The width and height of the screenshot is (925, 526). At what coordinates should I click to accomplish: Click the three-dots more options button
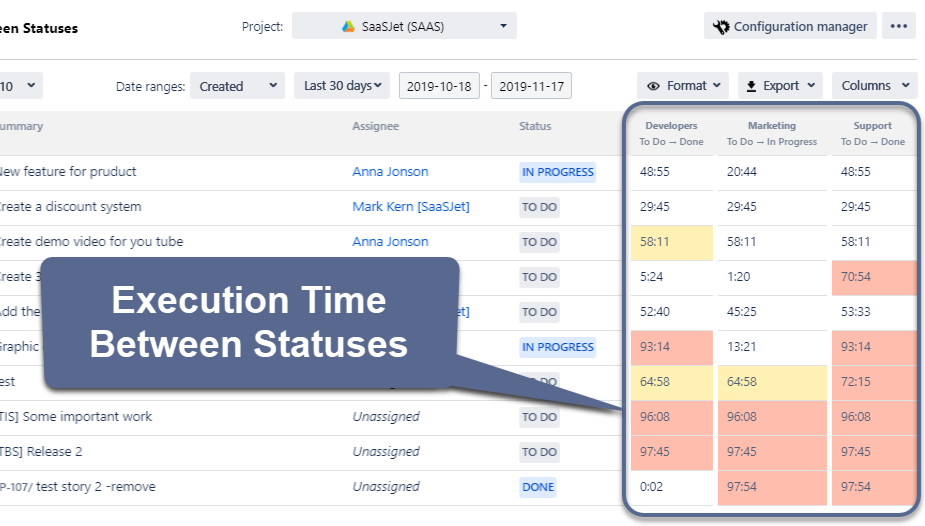[898, 26]
